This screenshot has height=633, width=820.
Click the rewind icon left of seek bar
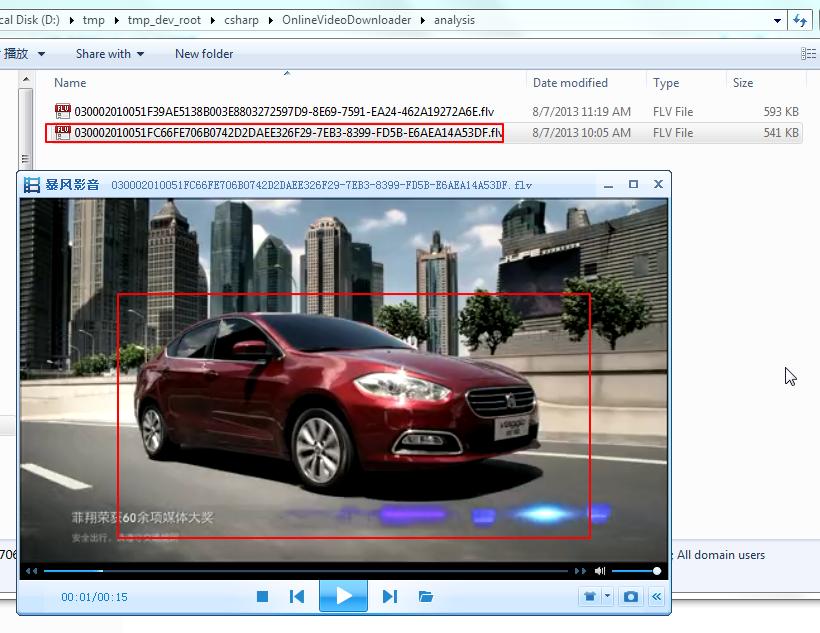point(31,571)
